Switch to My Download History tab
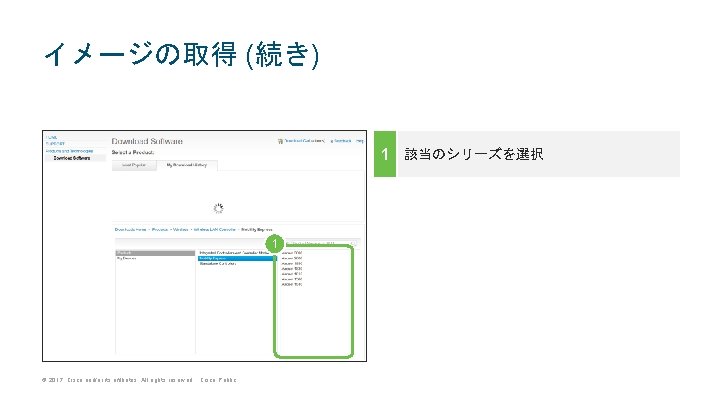Viewport: 720px width, 405px height. (x=187, y=165)
